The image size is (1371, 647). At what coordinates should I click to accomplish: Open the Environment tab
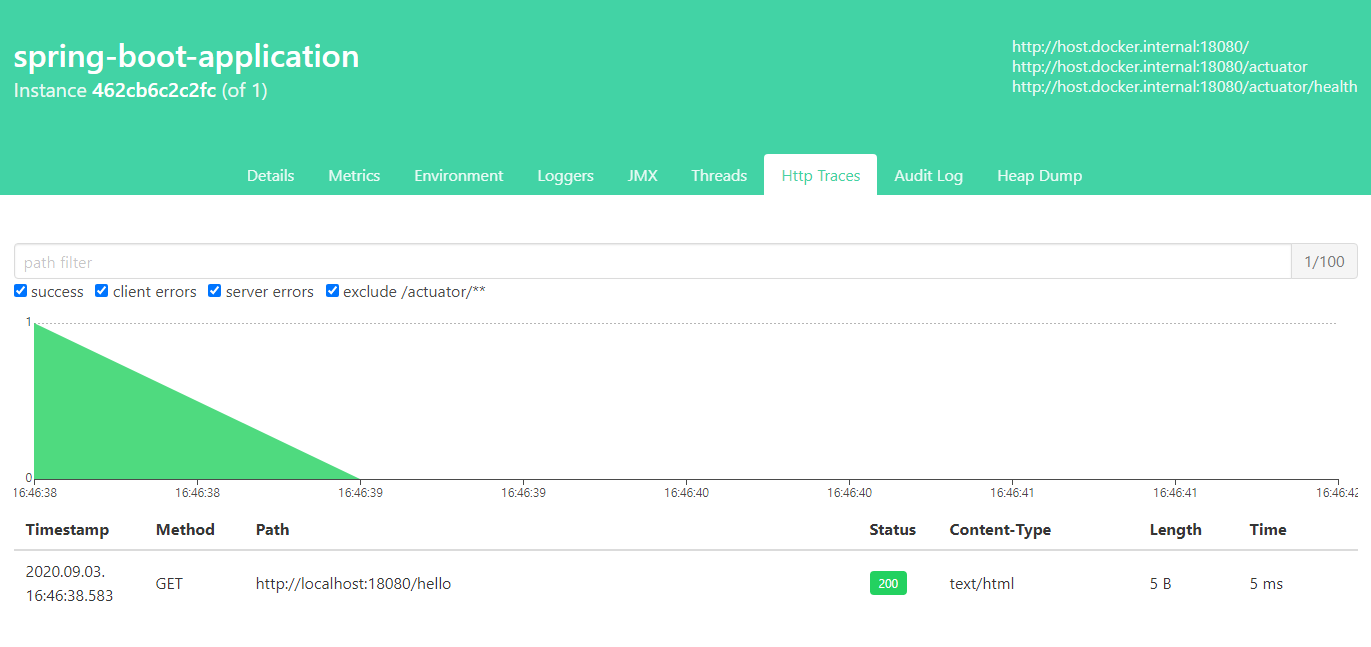click(459, 175)
